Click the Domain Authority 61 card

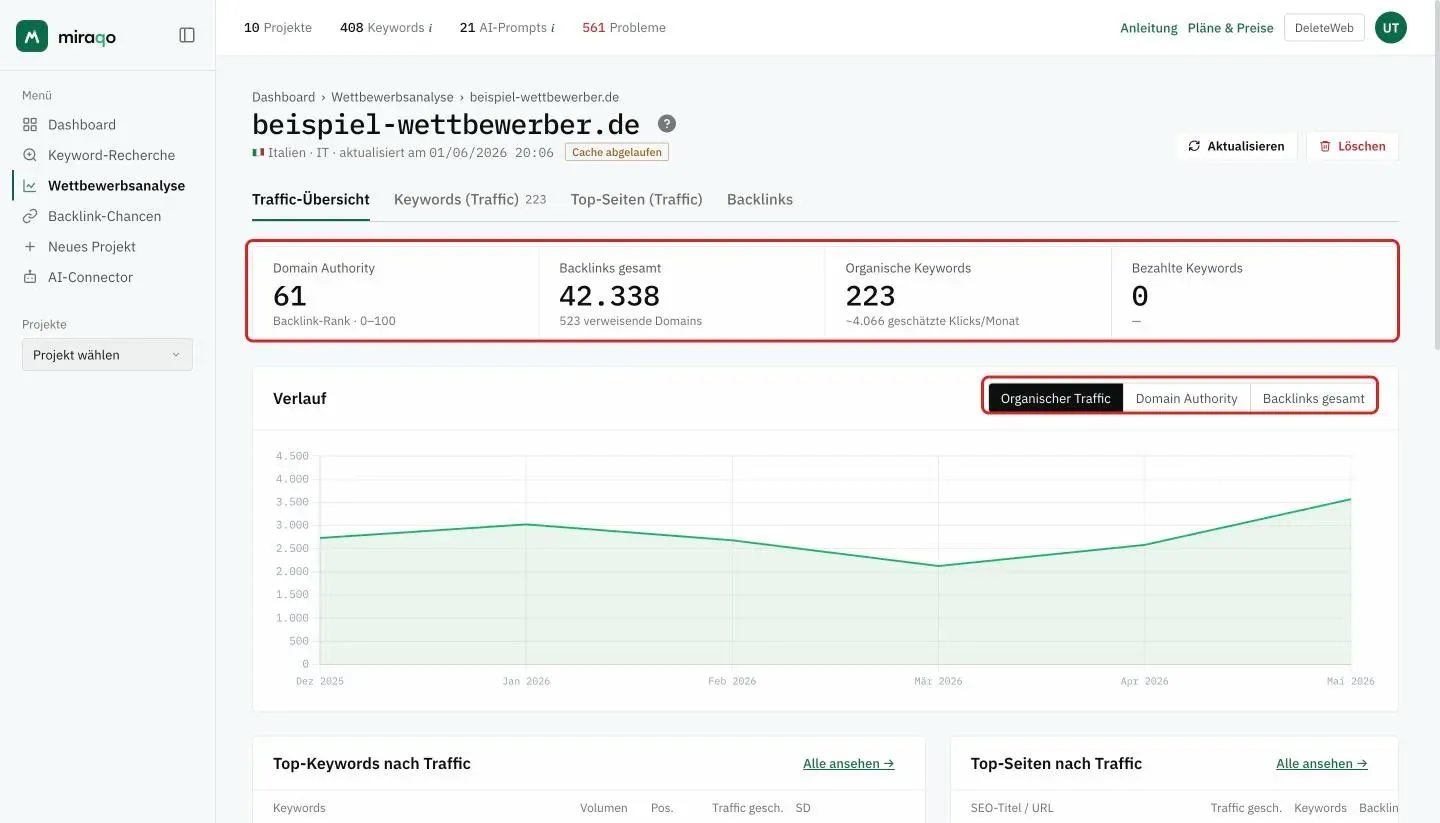pyautogui.click(x=395, y=293)
